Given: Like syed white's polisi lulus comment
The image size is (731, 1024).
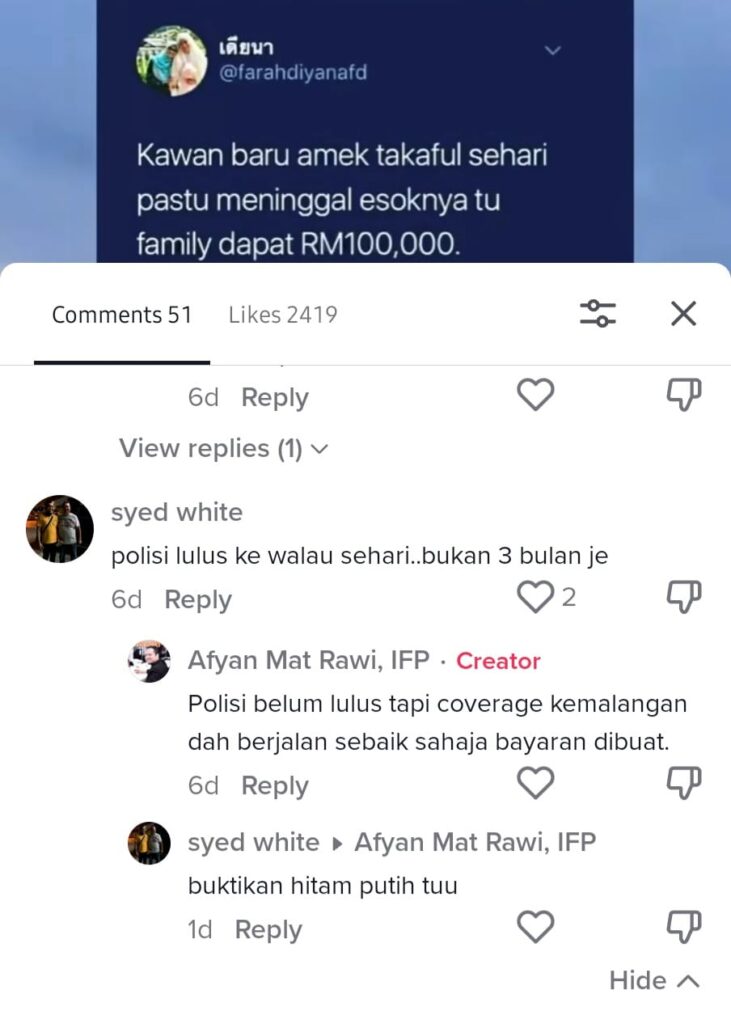Looking at the screenshot, I should coord(536,597).
